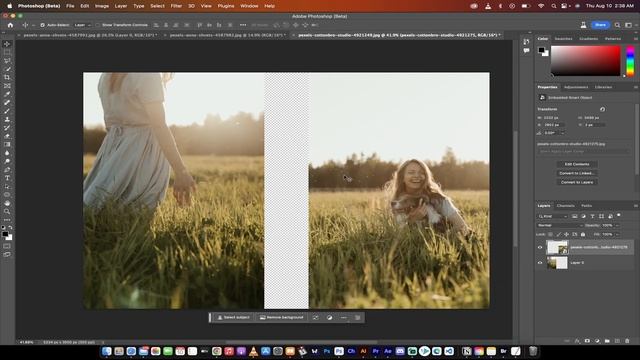The height and width of the screenshot is (360, 640).
Task: Open the Layers panel options menu
Action: tap(635, 206)
